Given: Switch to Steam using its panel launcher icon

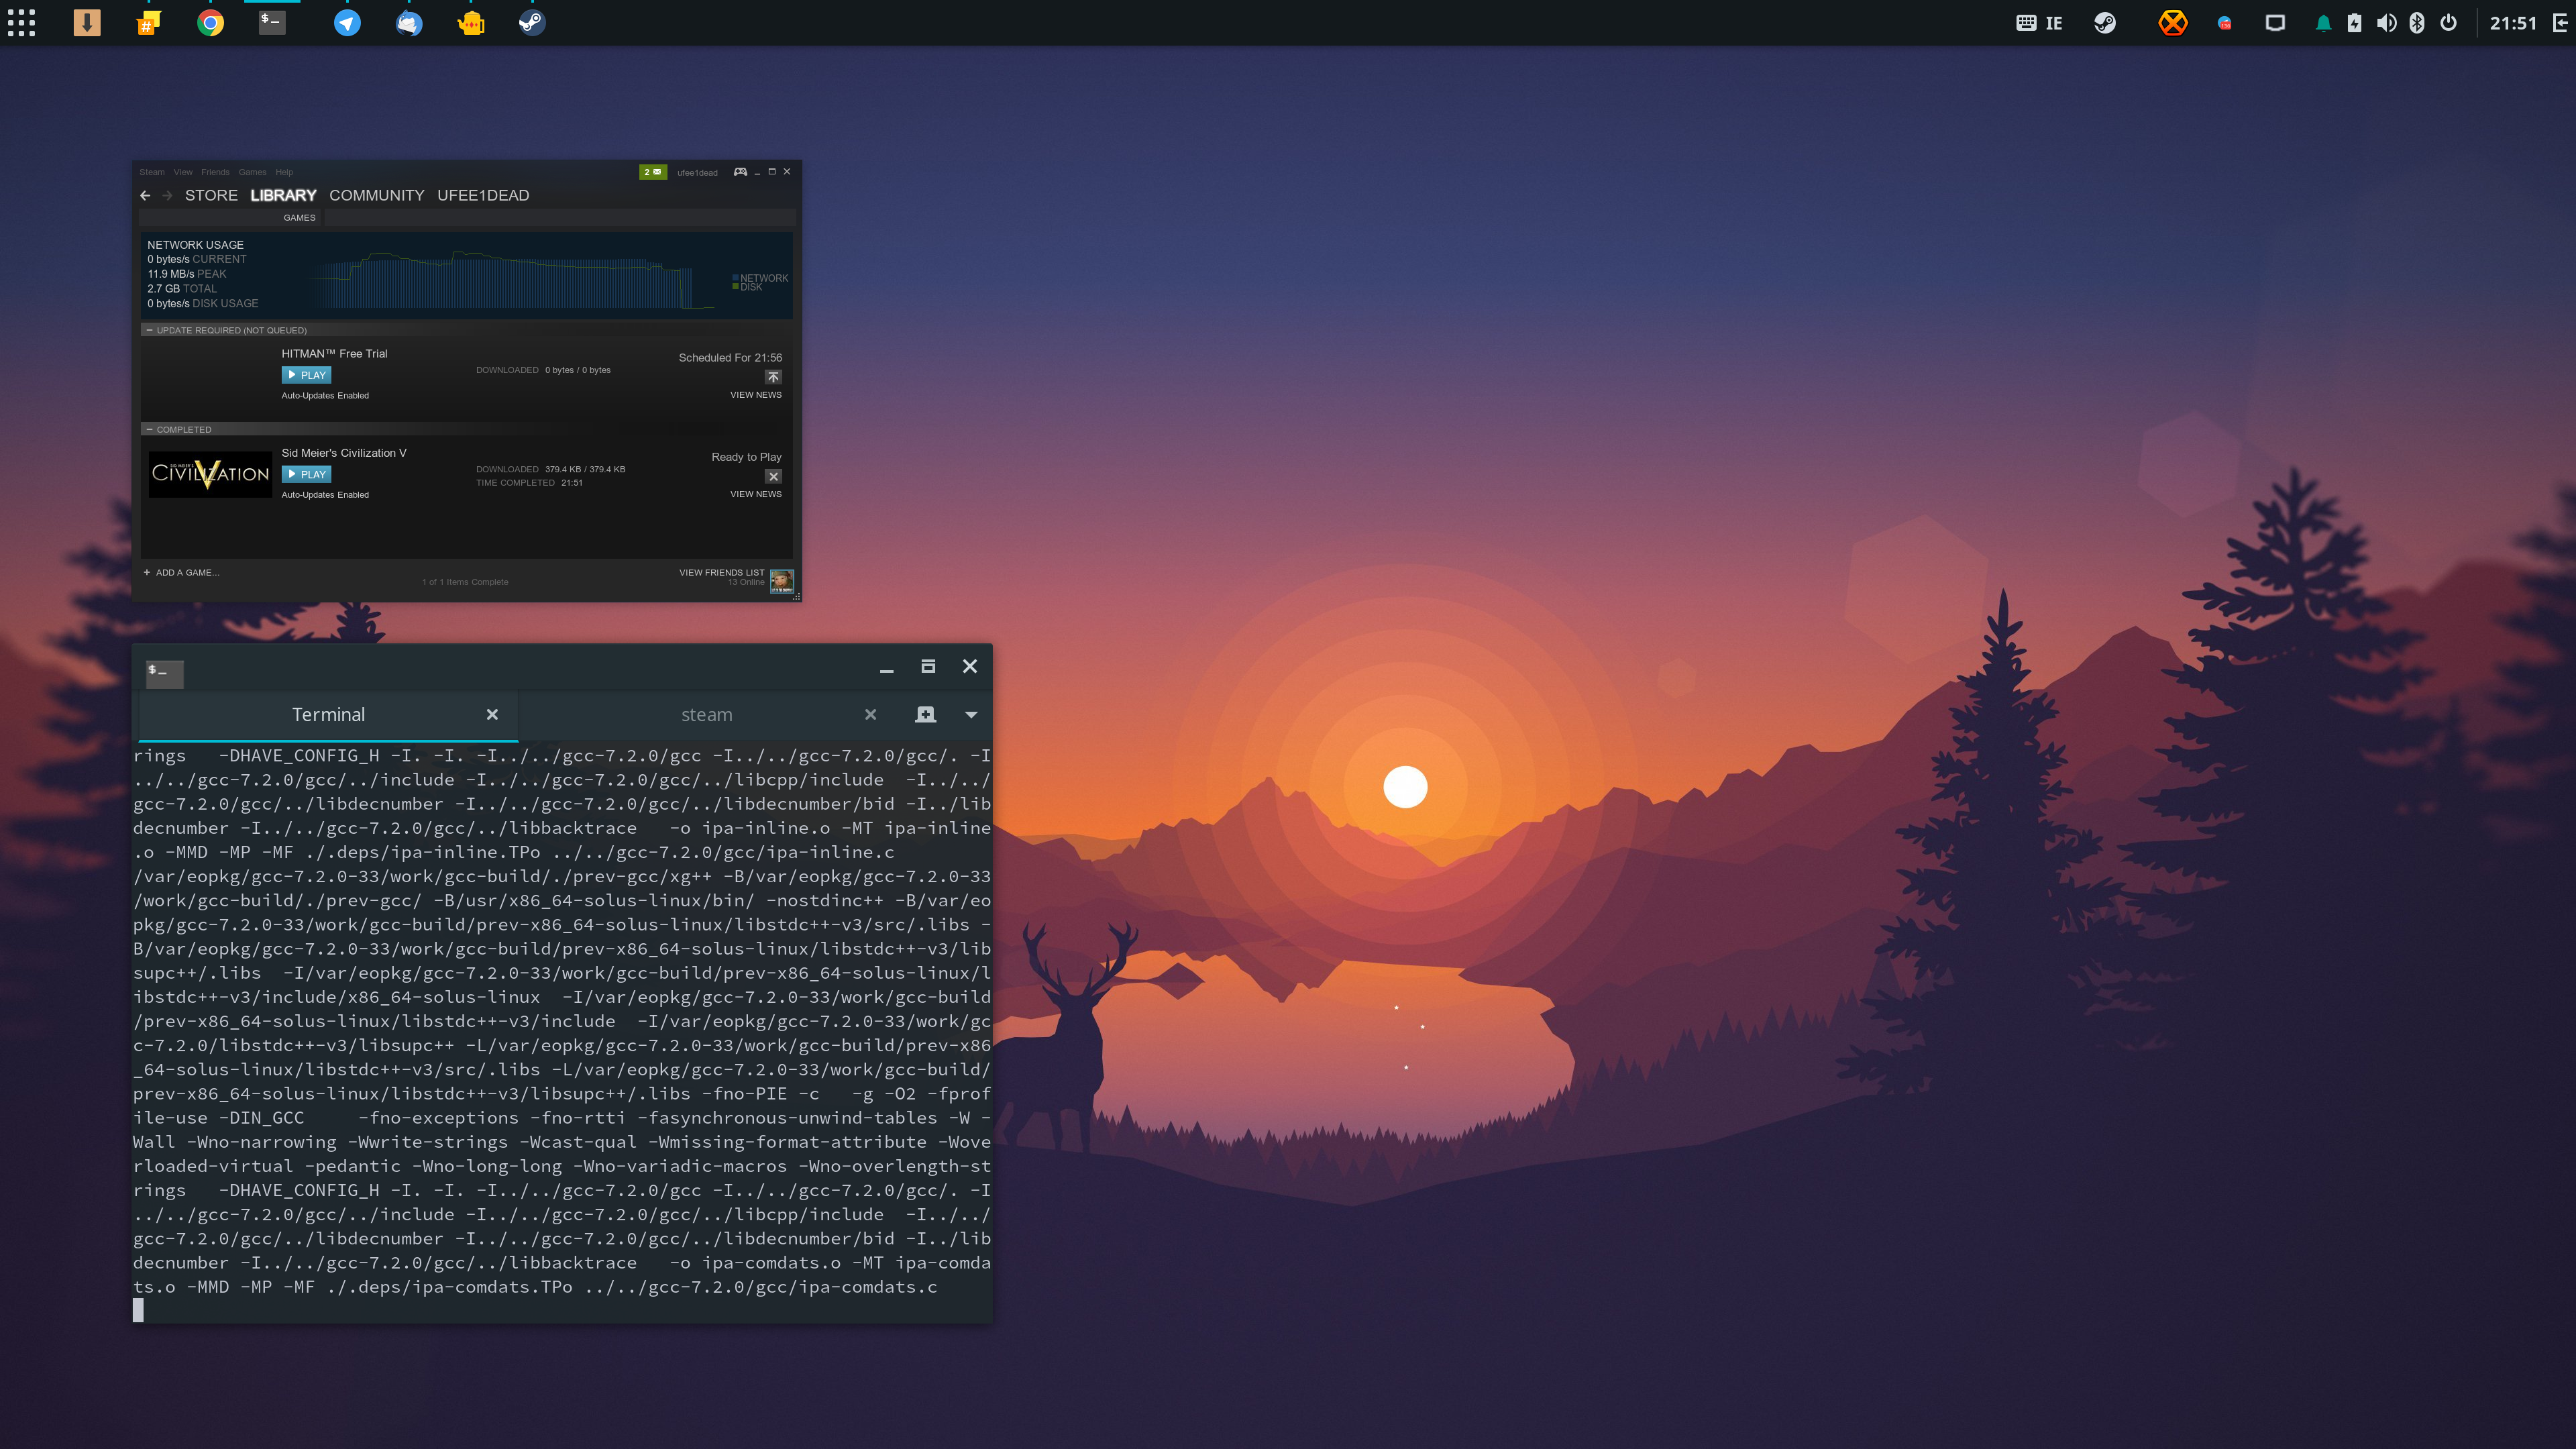Looking at the screenshot, I should 532,22.
